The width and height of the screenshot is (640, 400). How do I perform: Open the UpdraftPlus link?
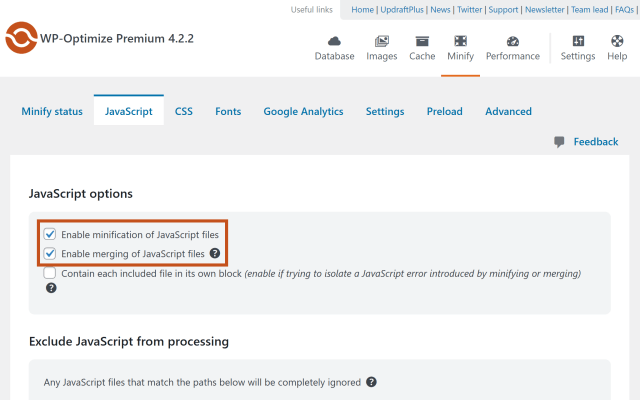click(402, 10)
